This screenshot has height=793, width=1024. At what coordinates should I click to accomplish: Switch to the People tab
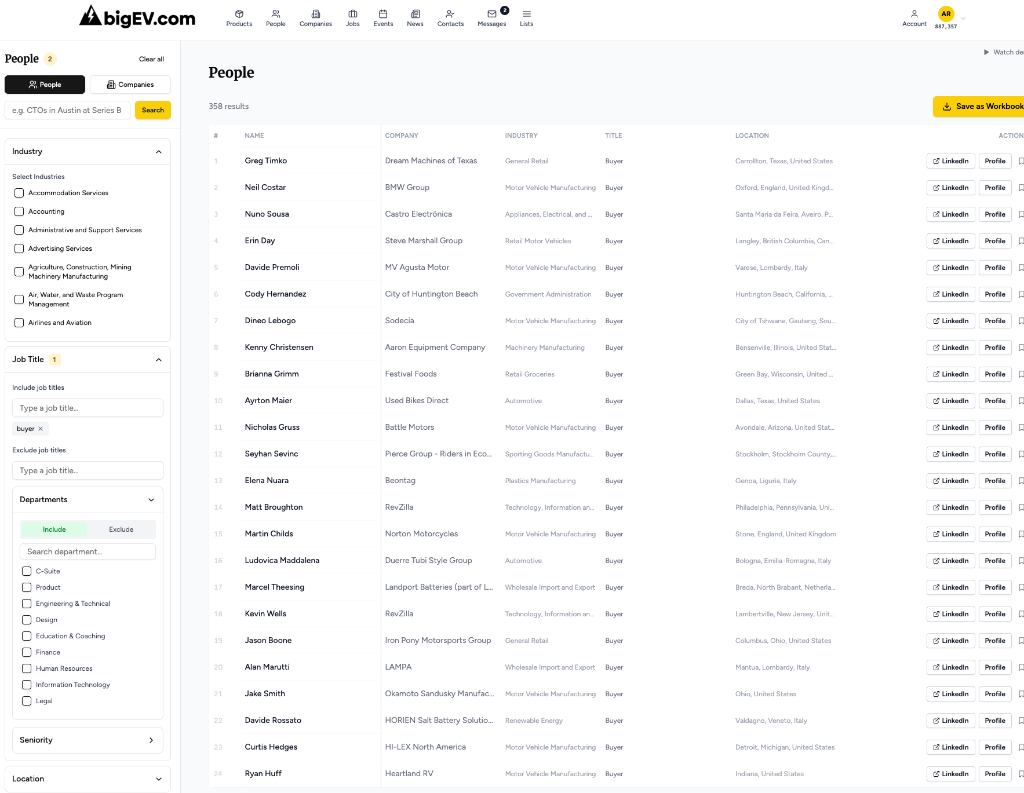coord(45,84)
